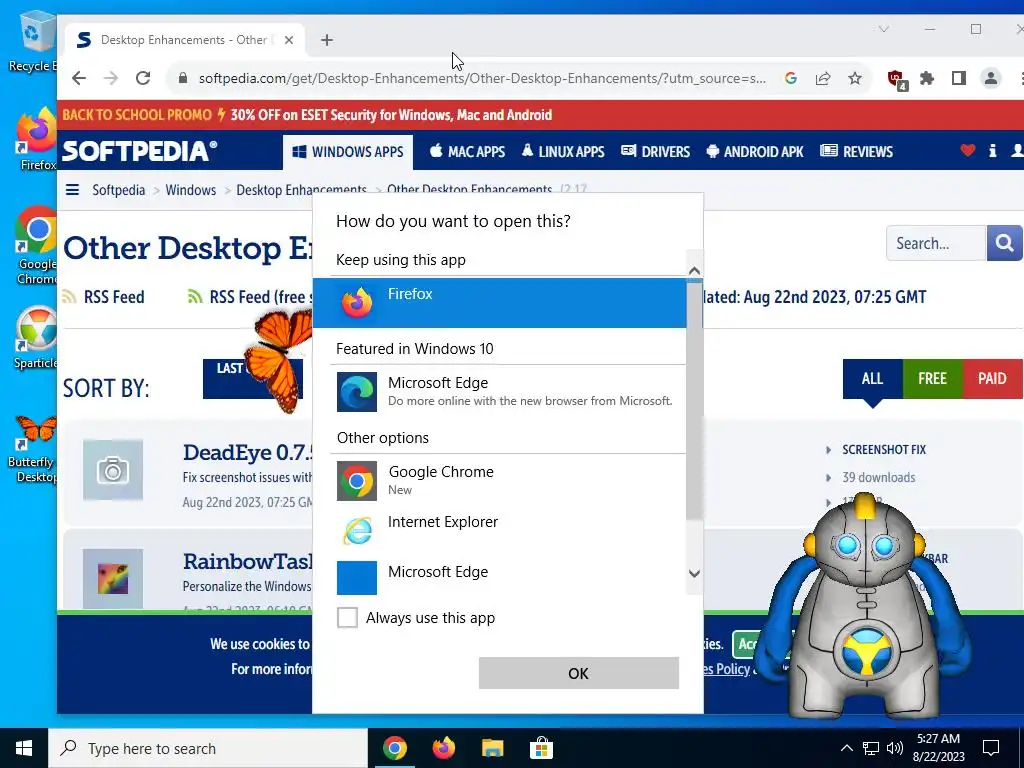Close the Desktop Enhancements tab
Viewport: 1024px width, 768px height.
click(289, 40)
